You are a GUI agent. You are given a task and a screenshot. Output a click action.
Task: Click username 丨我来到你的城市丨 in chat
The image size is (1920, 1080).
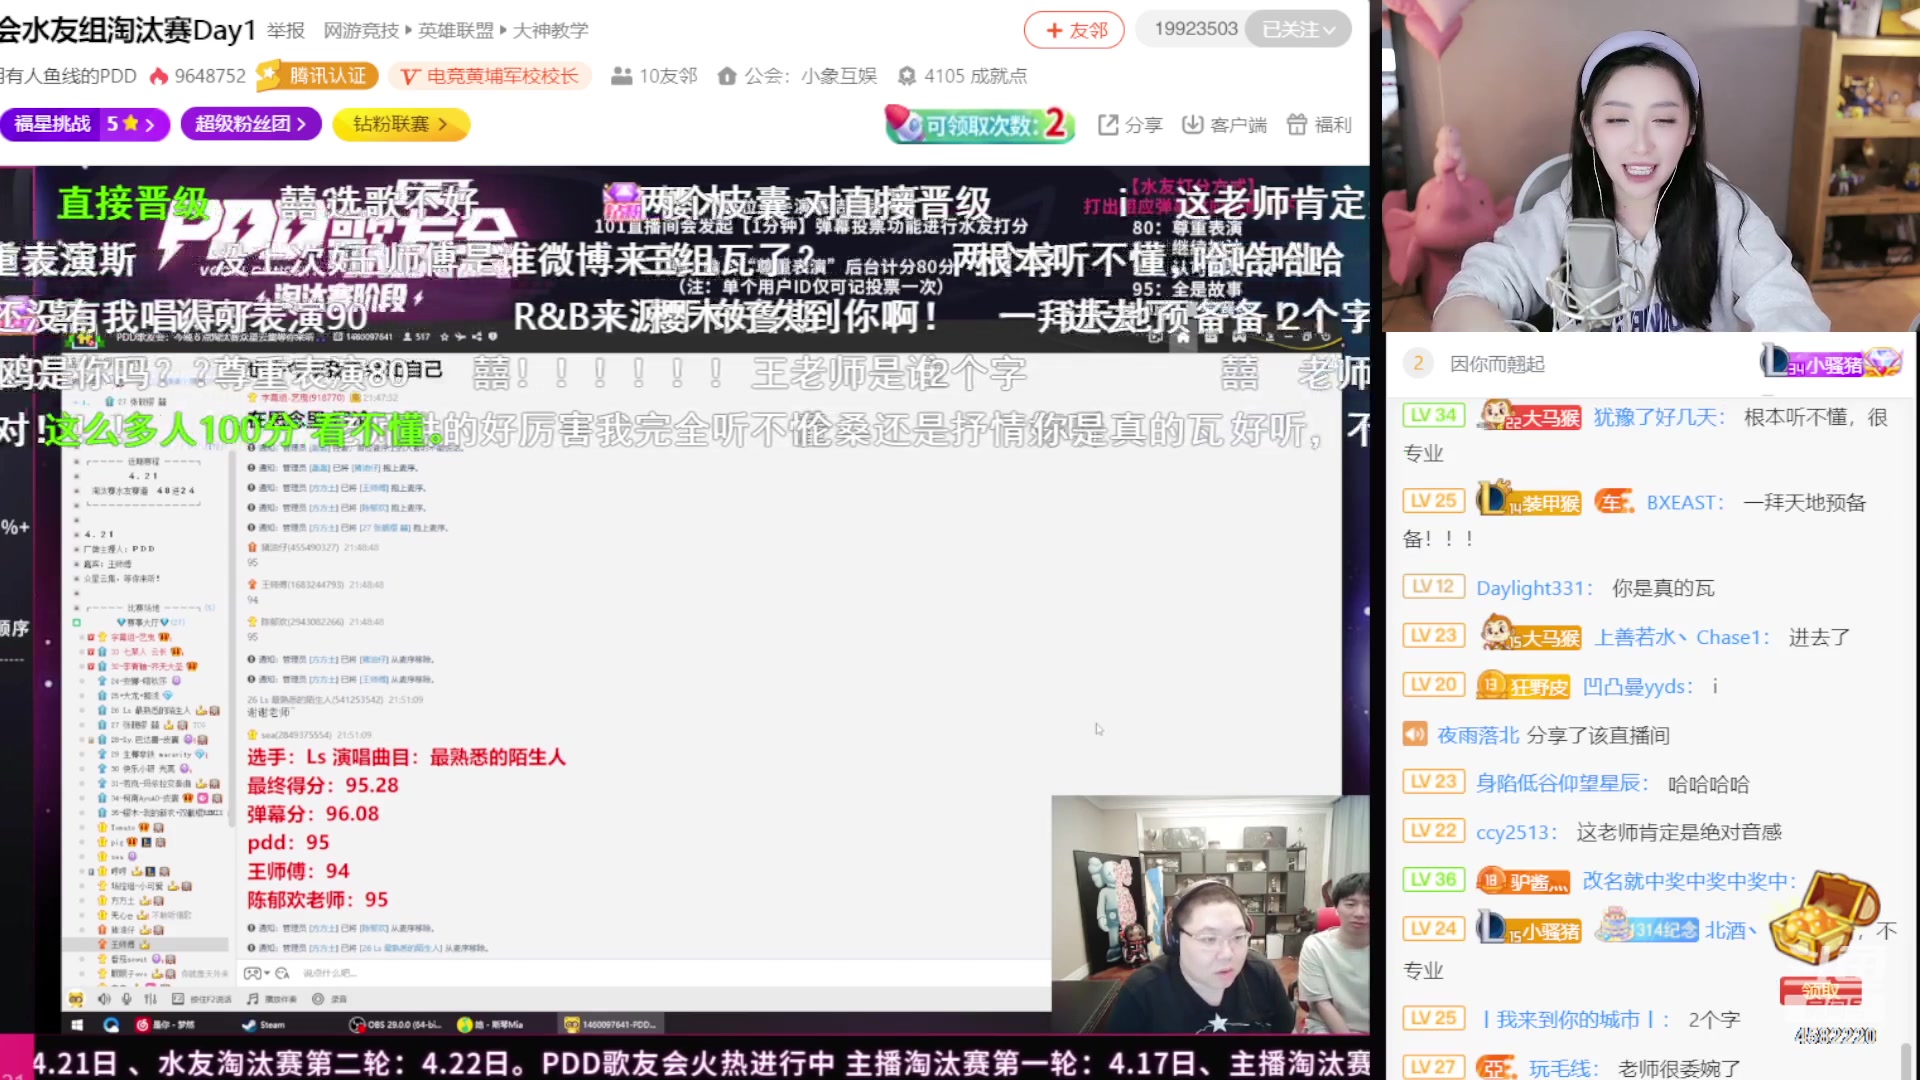tap(1573, 1019)
